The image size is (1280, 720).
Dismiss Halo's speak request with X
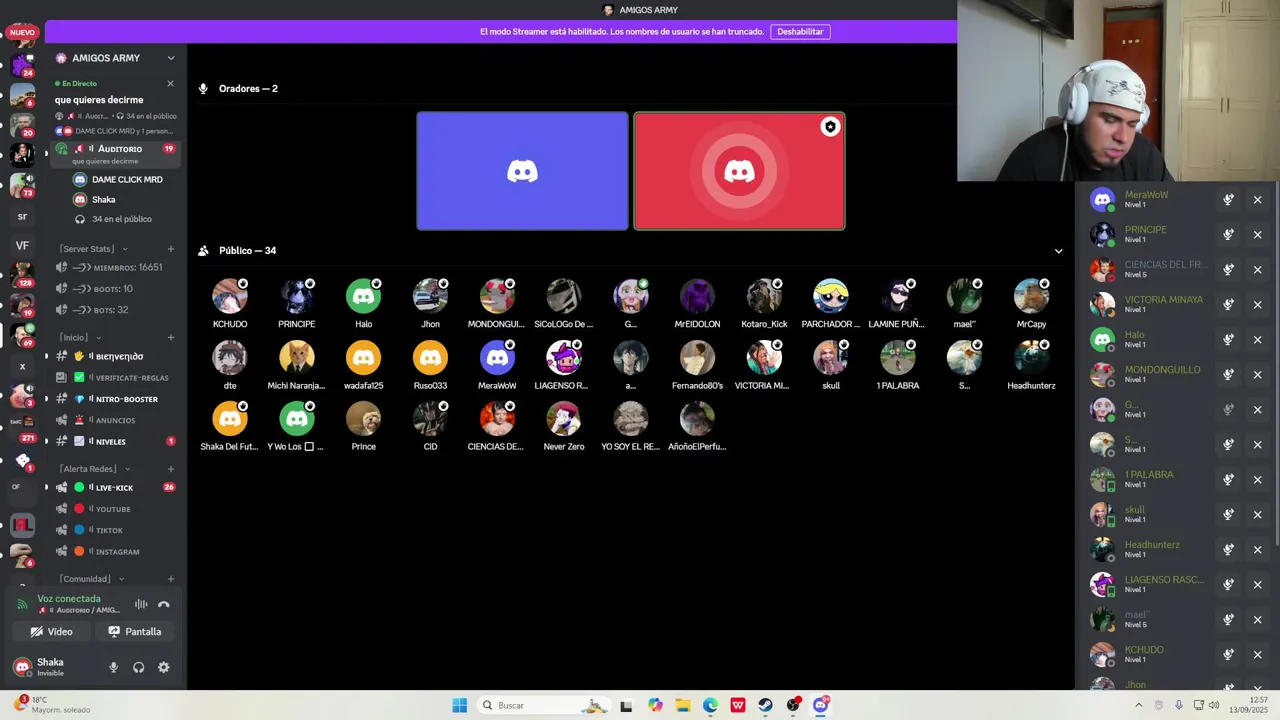coord(1258,340)
